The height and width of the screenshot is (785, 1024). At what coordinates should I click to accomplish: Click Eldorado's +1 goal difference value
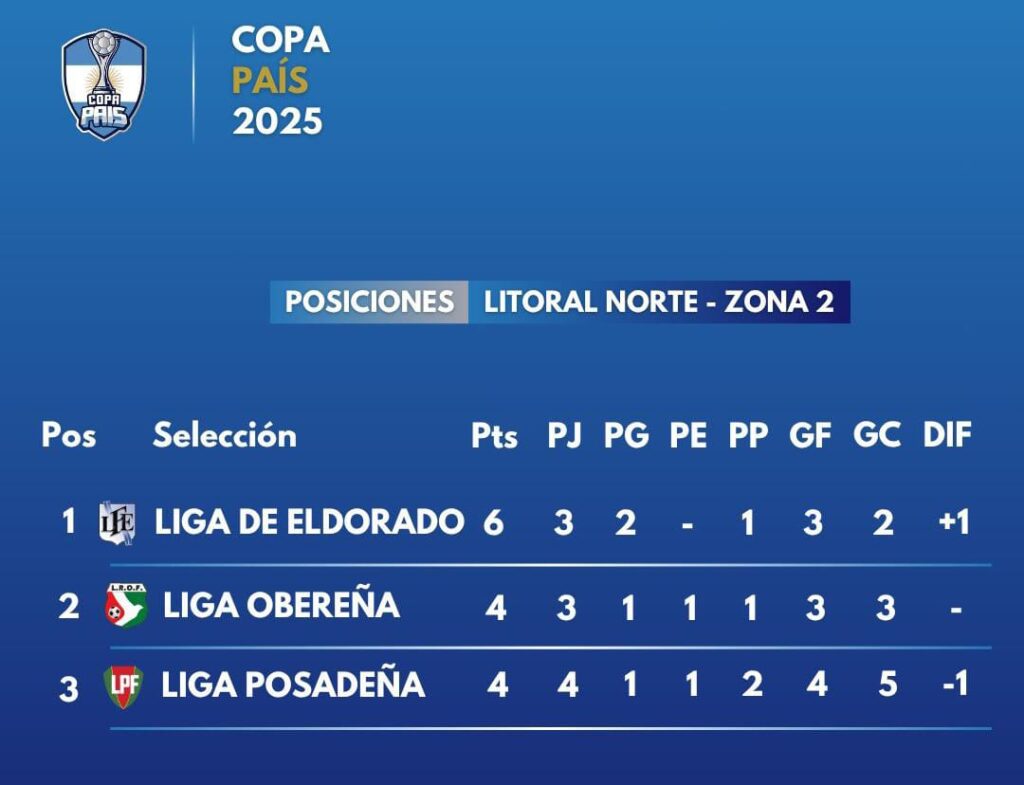point(953,522)
